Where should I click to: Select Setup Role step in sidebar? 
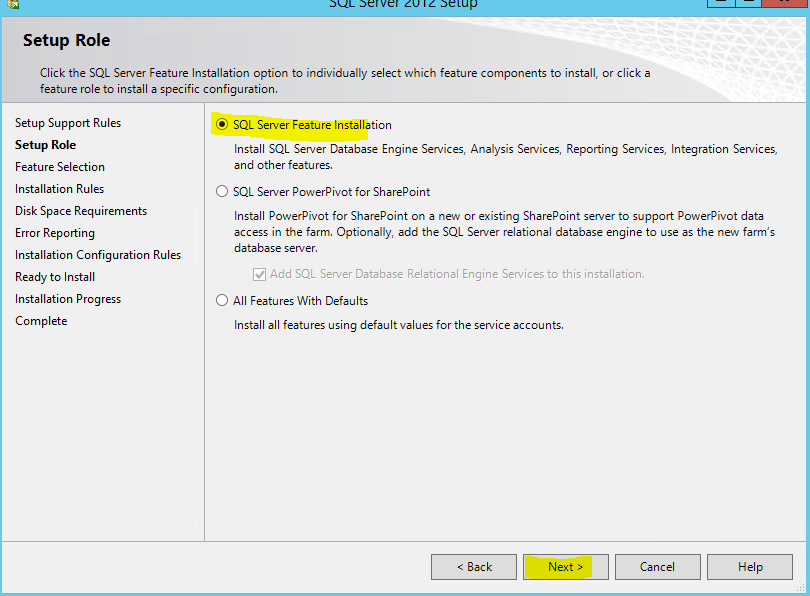pos(45,145)
